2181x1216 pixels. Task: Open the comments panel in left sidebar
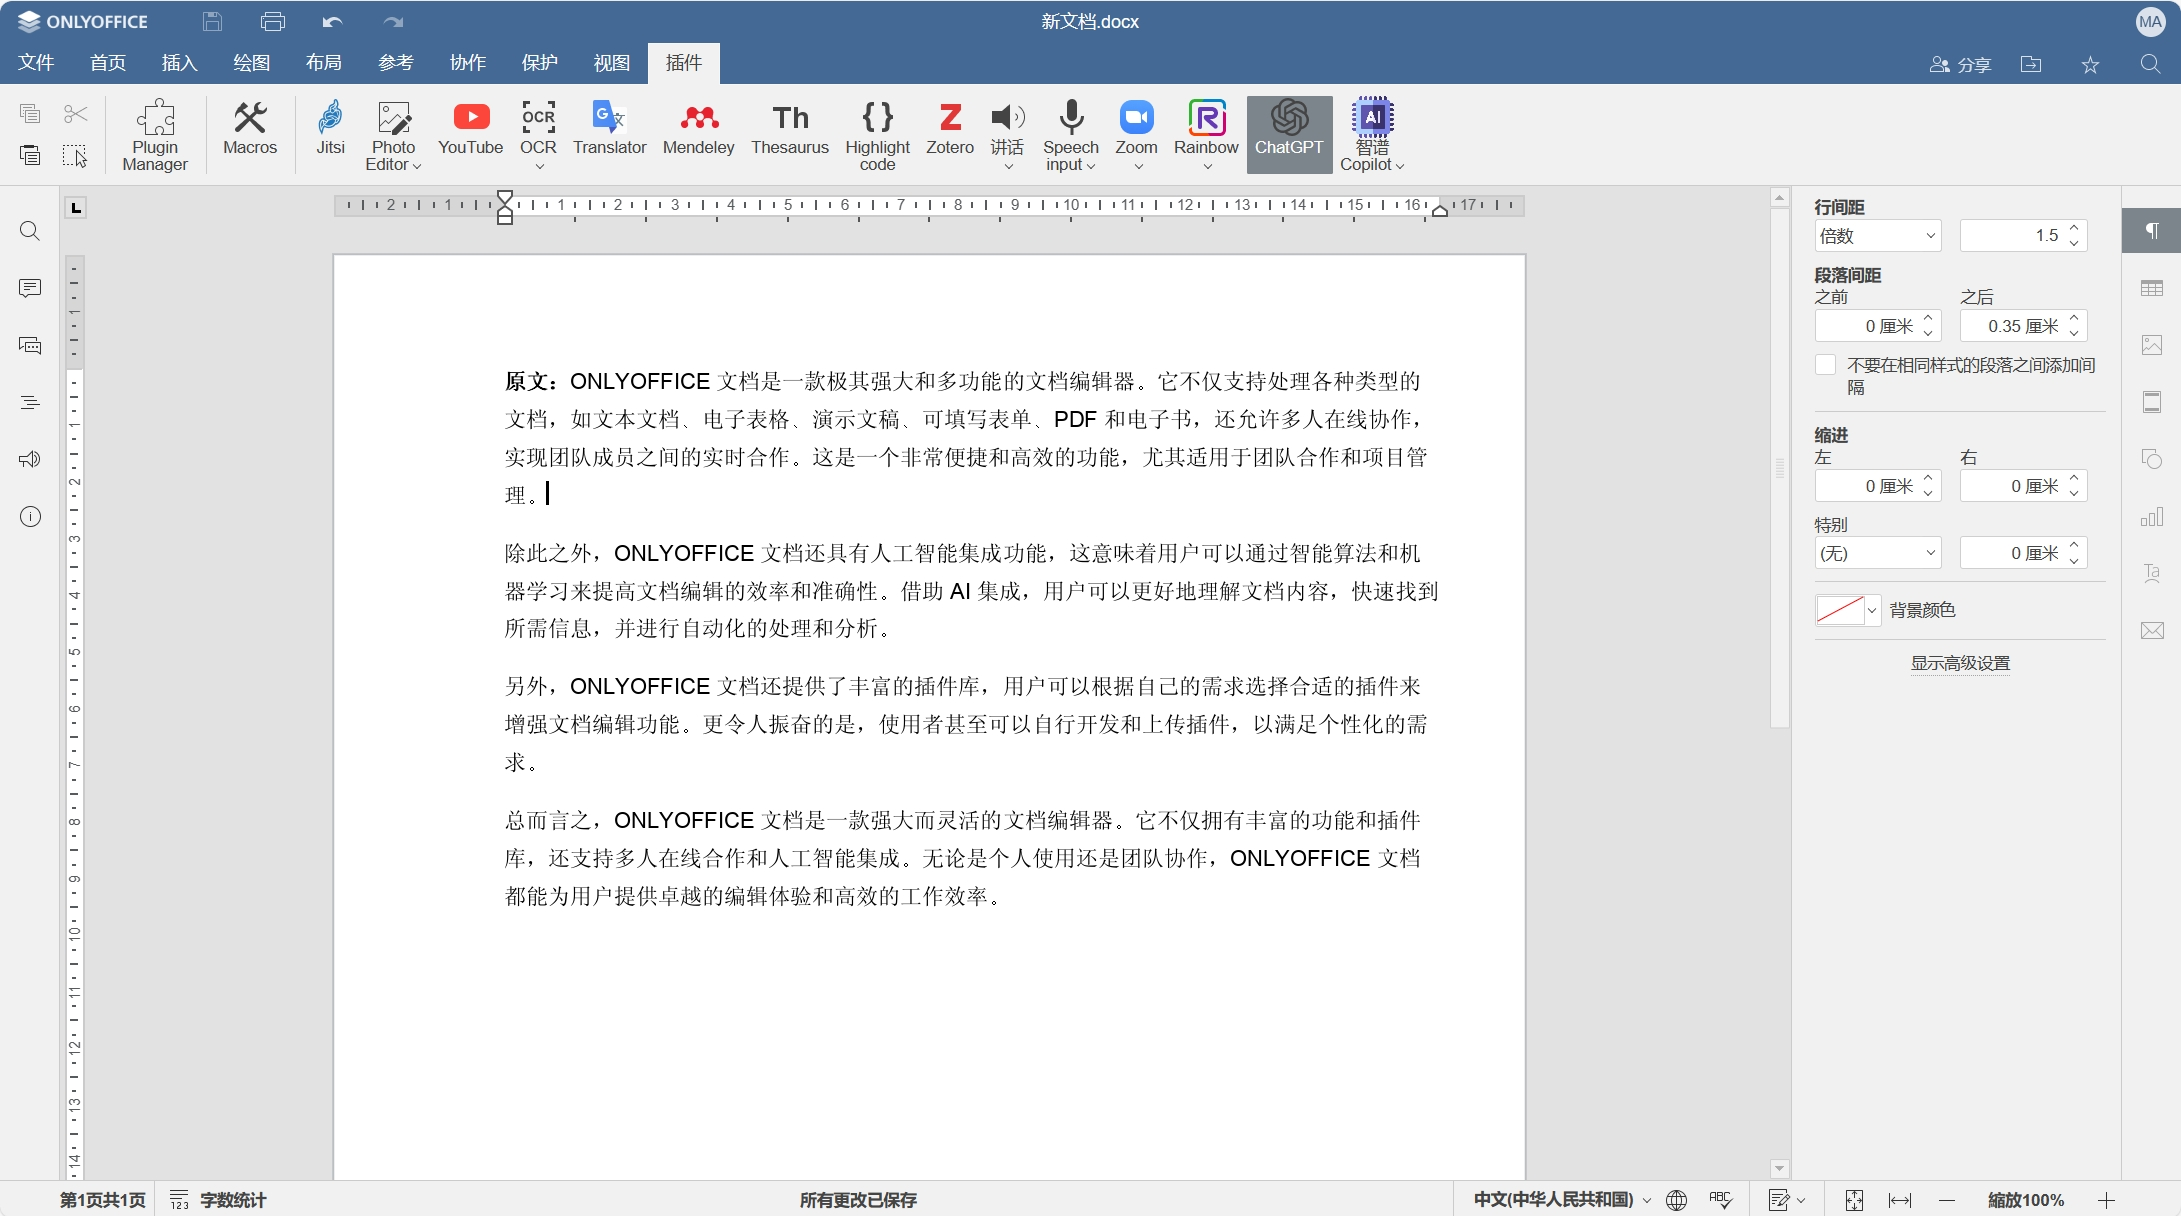30,288
